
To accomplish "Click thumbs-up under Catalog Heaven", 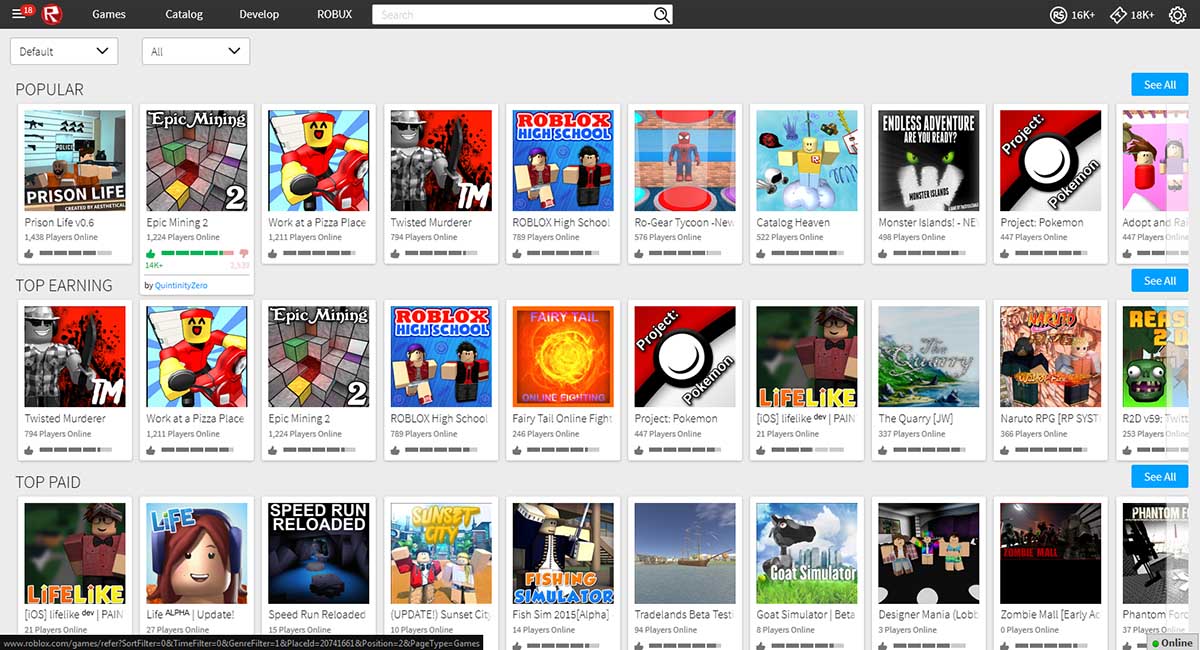I will [x=761, y=254].
